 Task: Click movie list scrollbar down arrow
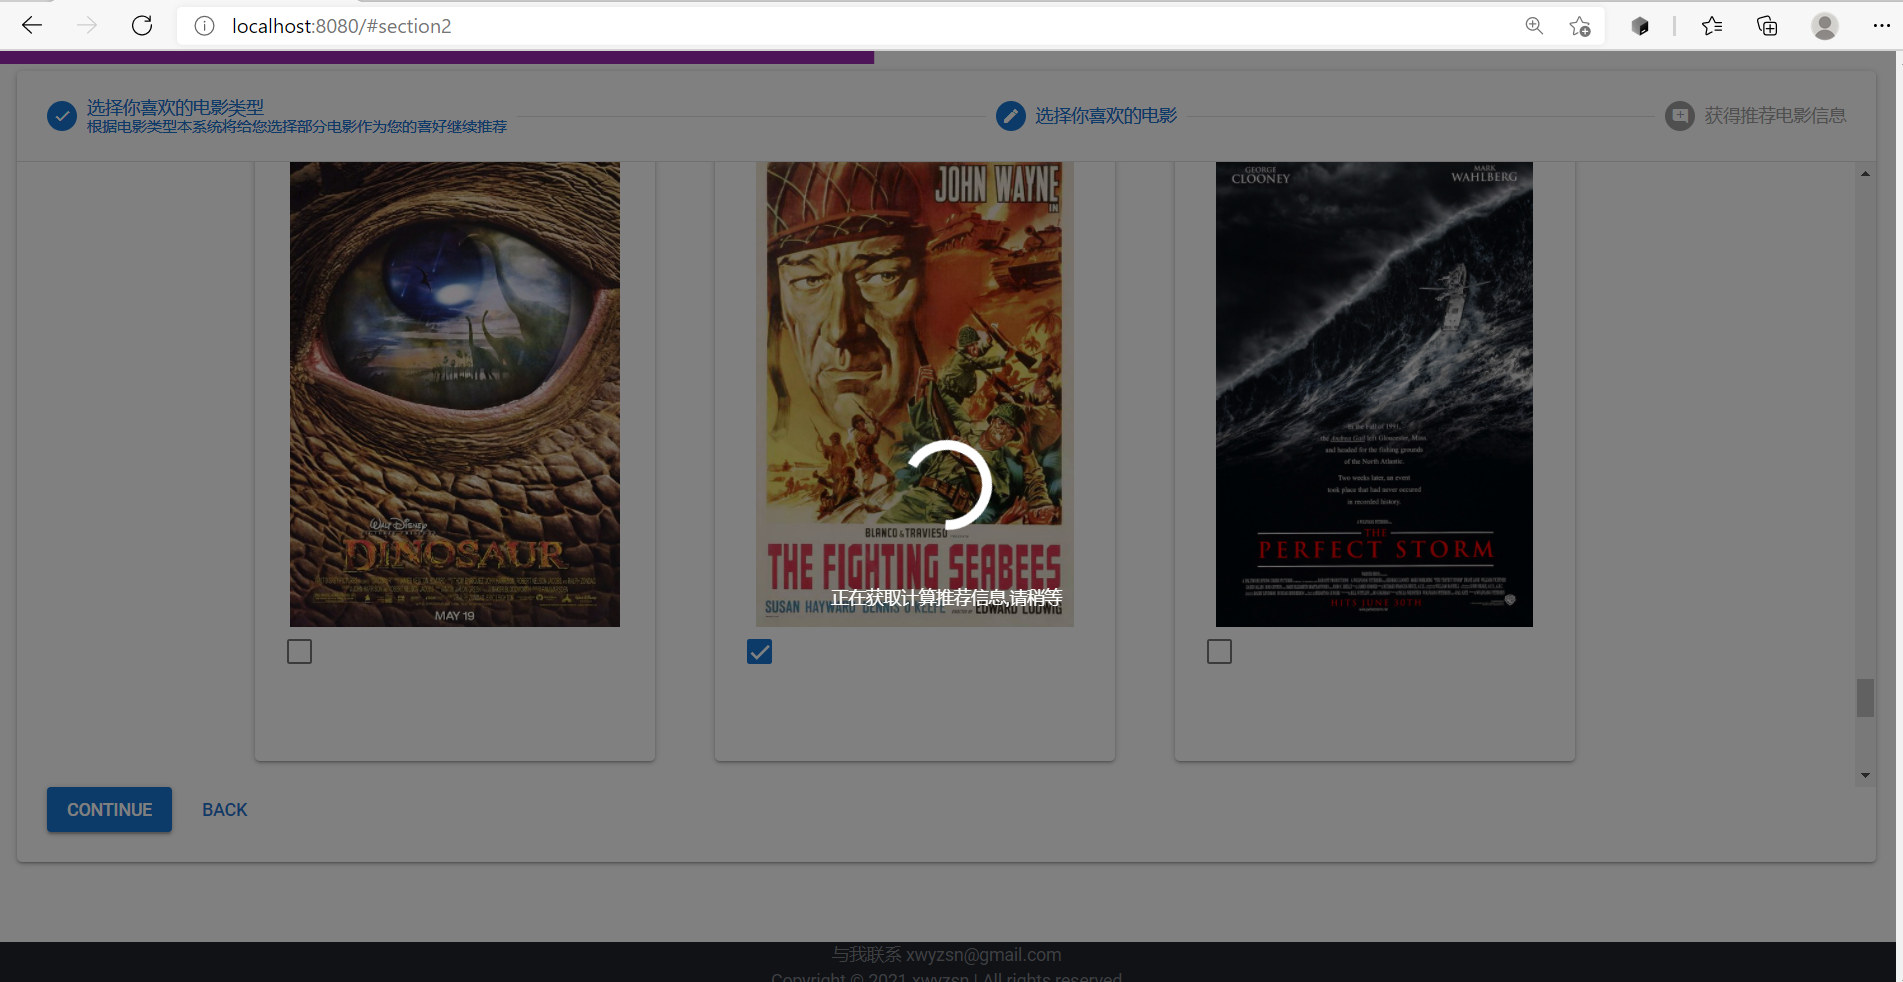[x=1865, y=775]
